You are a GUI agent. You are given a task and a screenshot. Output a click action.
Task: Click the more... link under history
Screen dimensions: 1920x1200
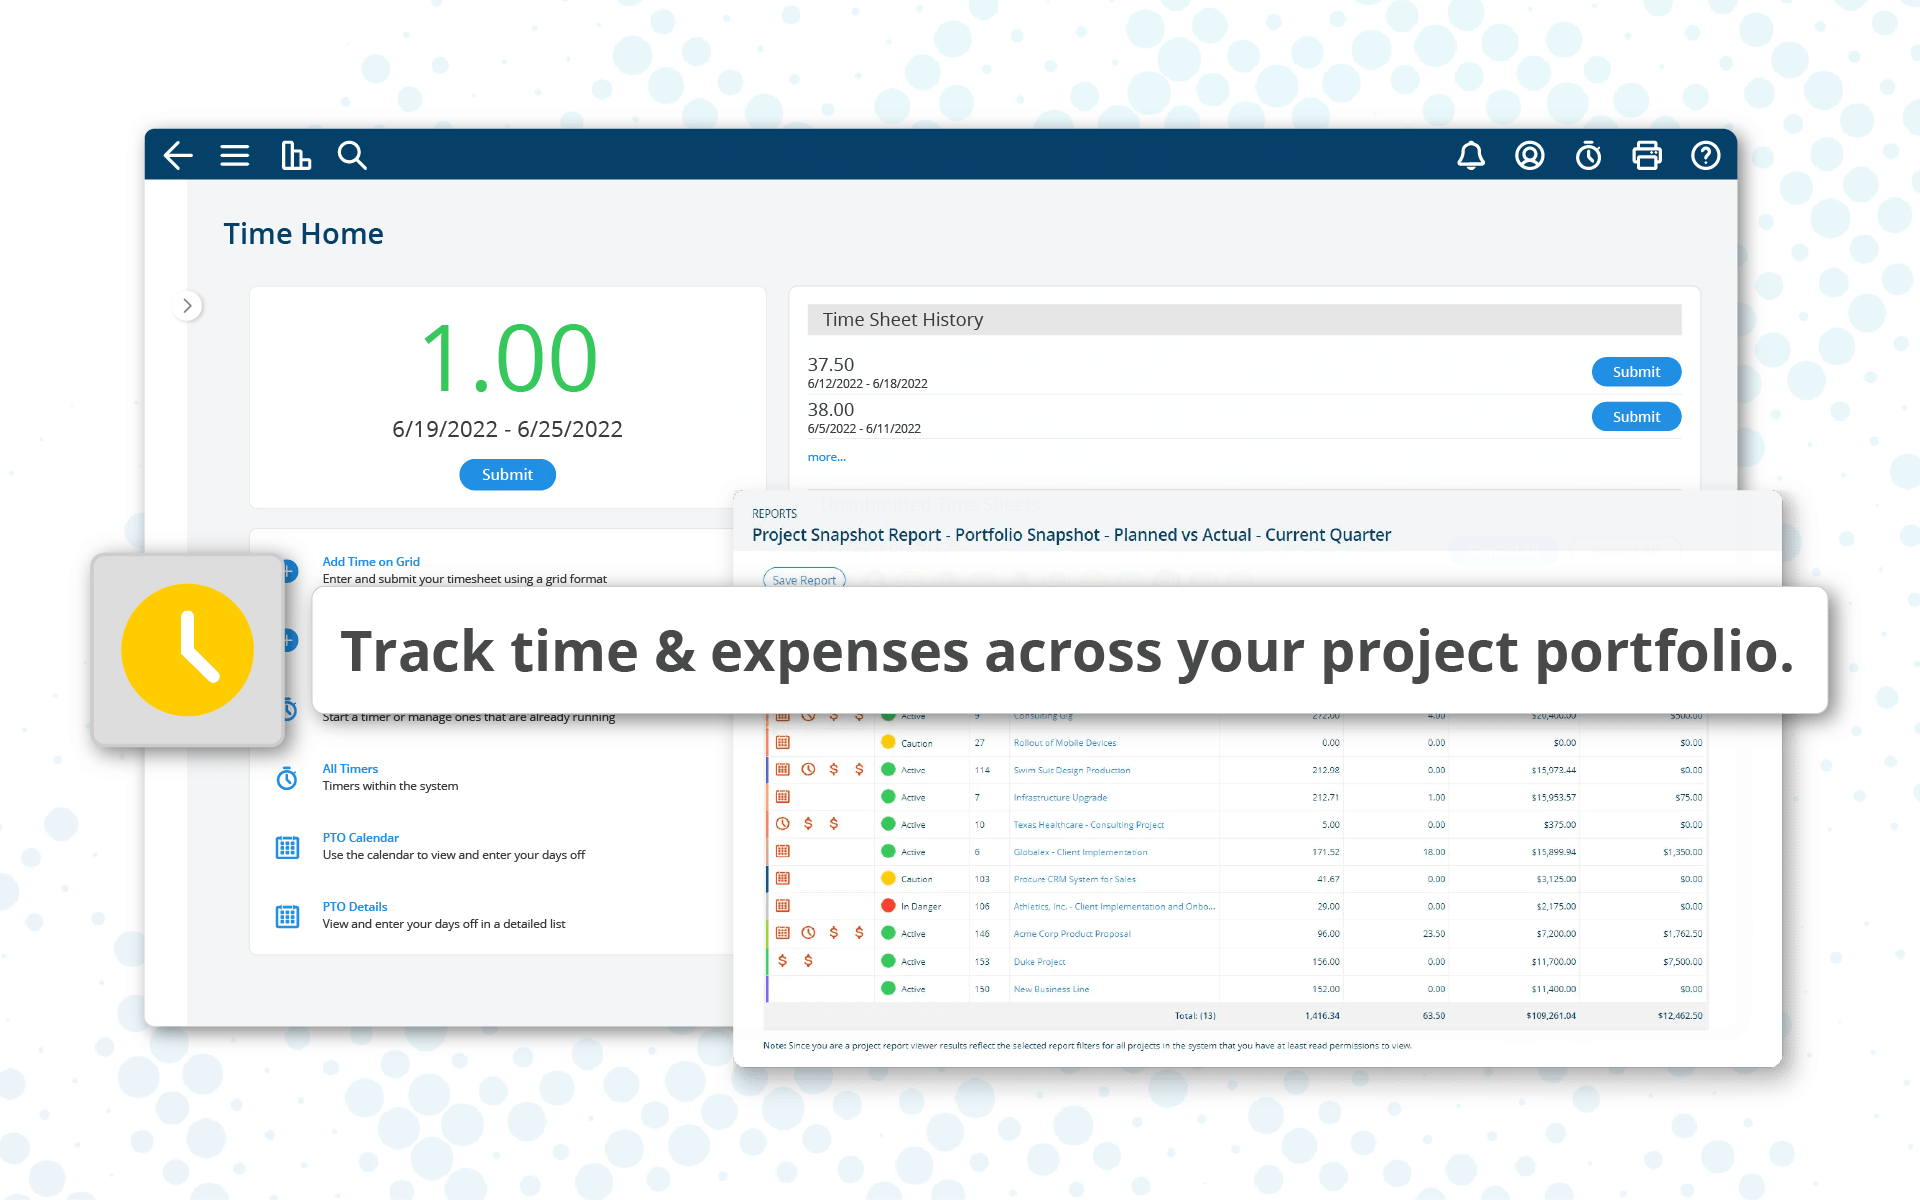point(826,457)
